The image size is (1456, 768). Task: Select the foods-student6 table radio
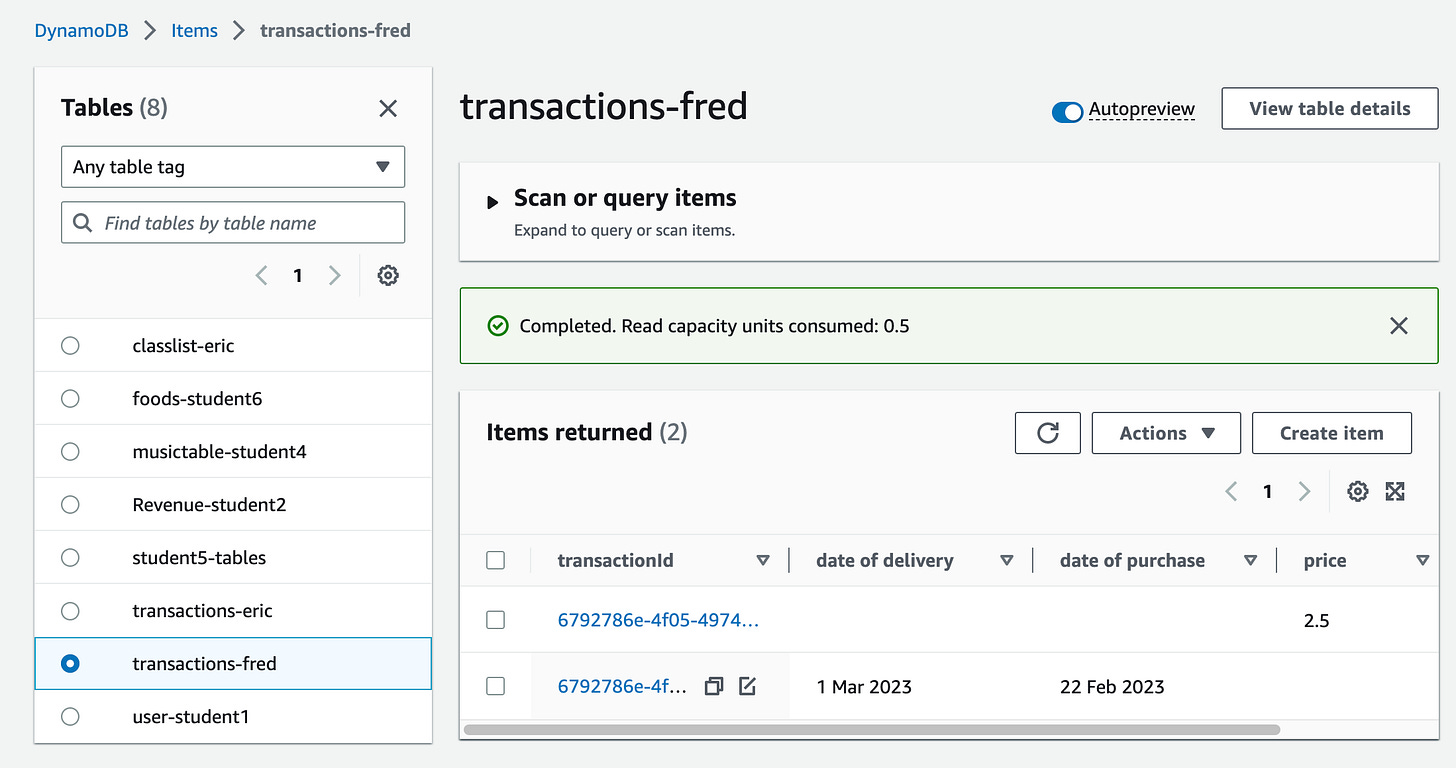[70, 398]
